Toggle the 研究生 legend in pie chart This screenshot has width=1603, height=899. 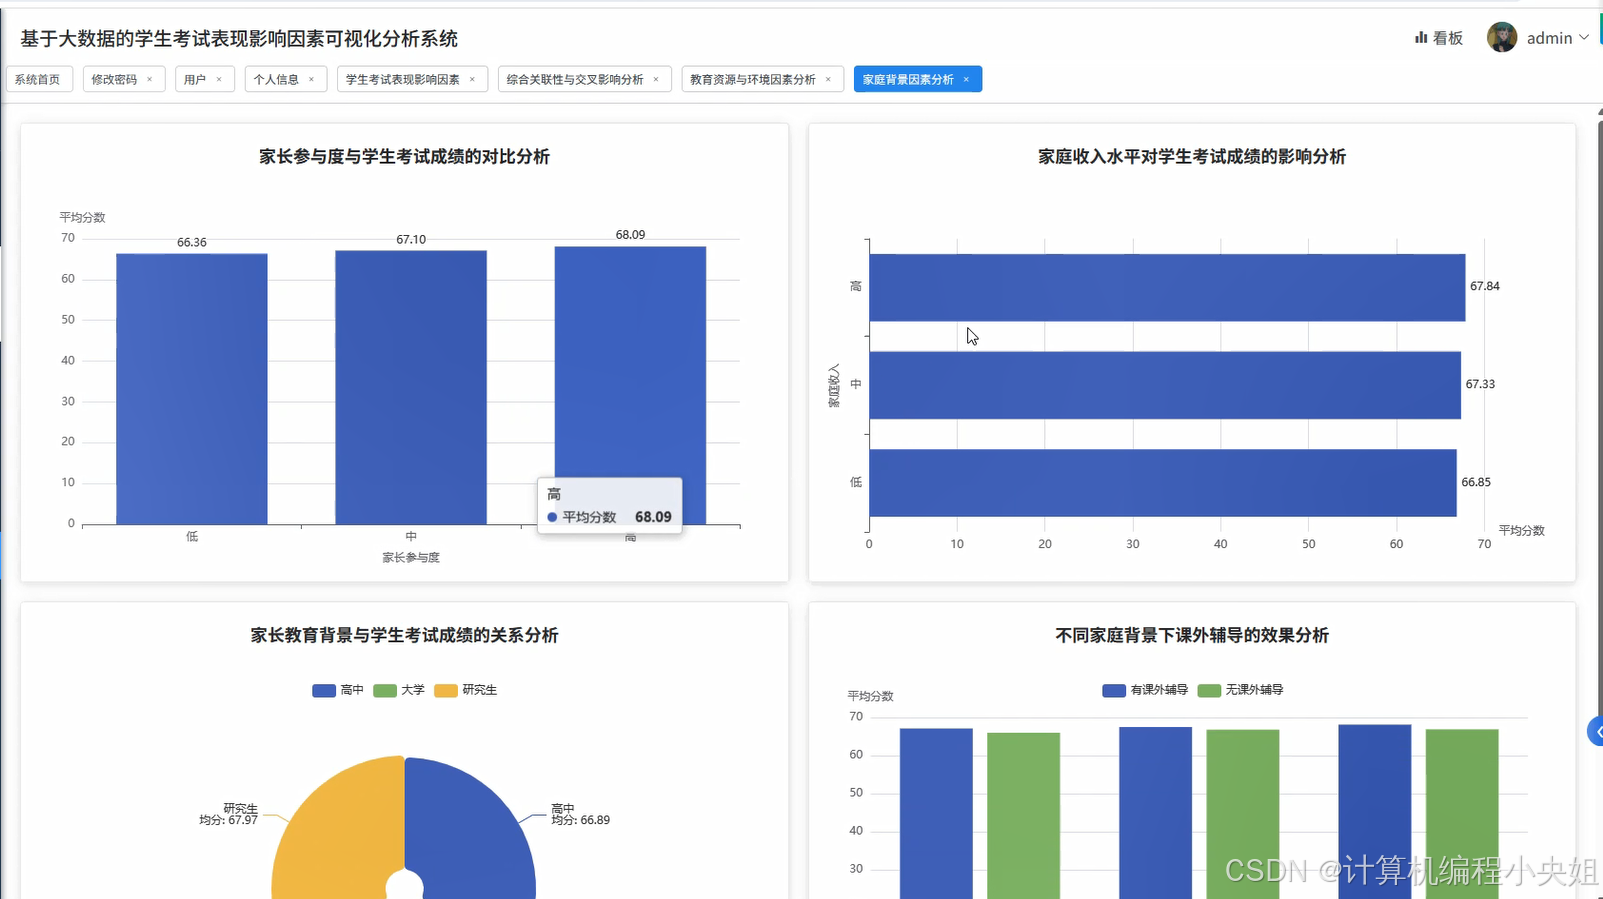coord(466,690)
